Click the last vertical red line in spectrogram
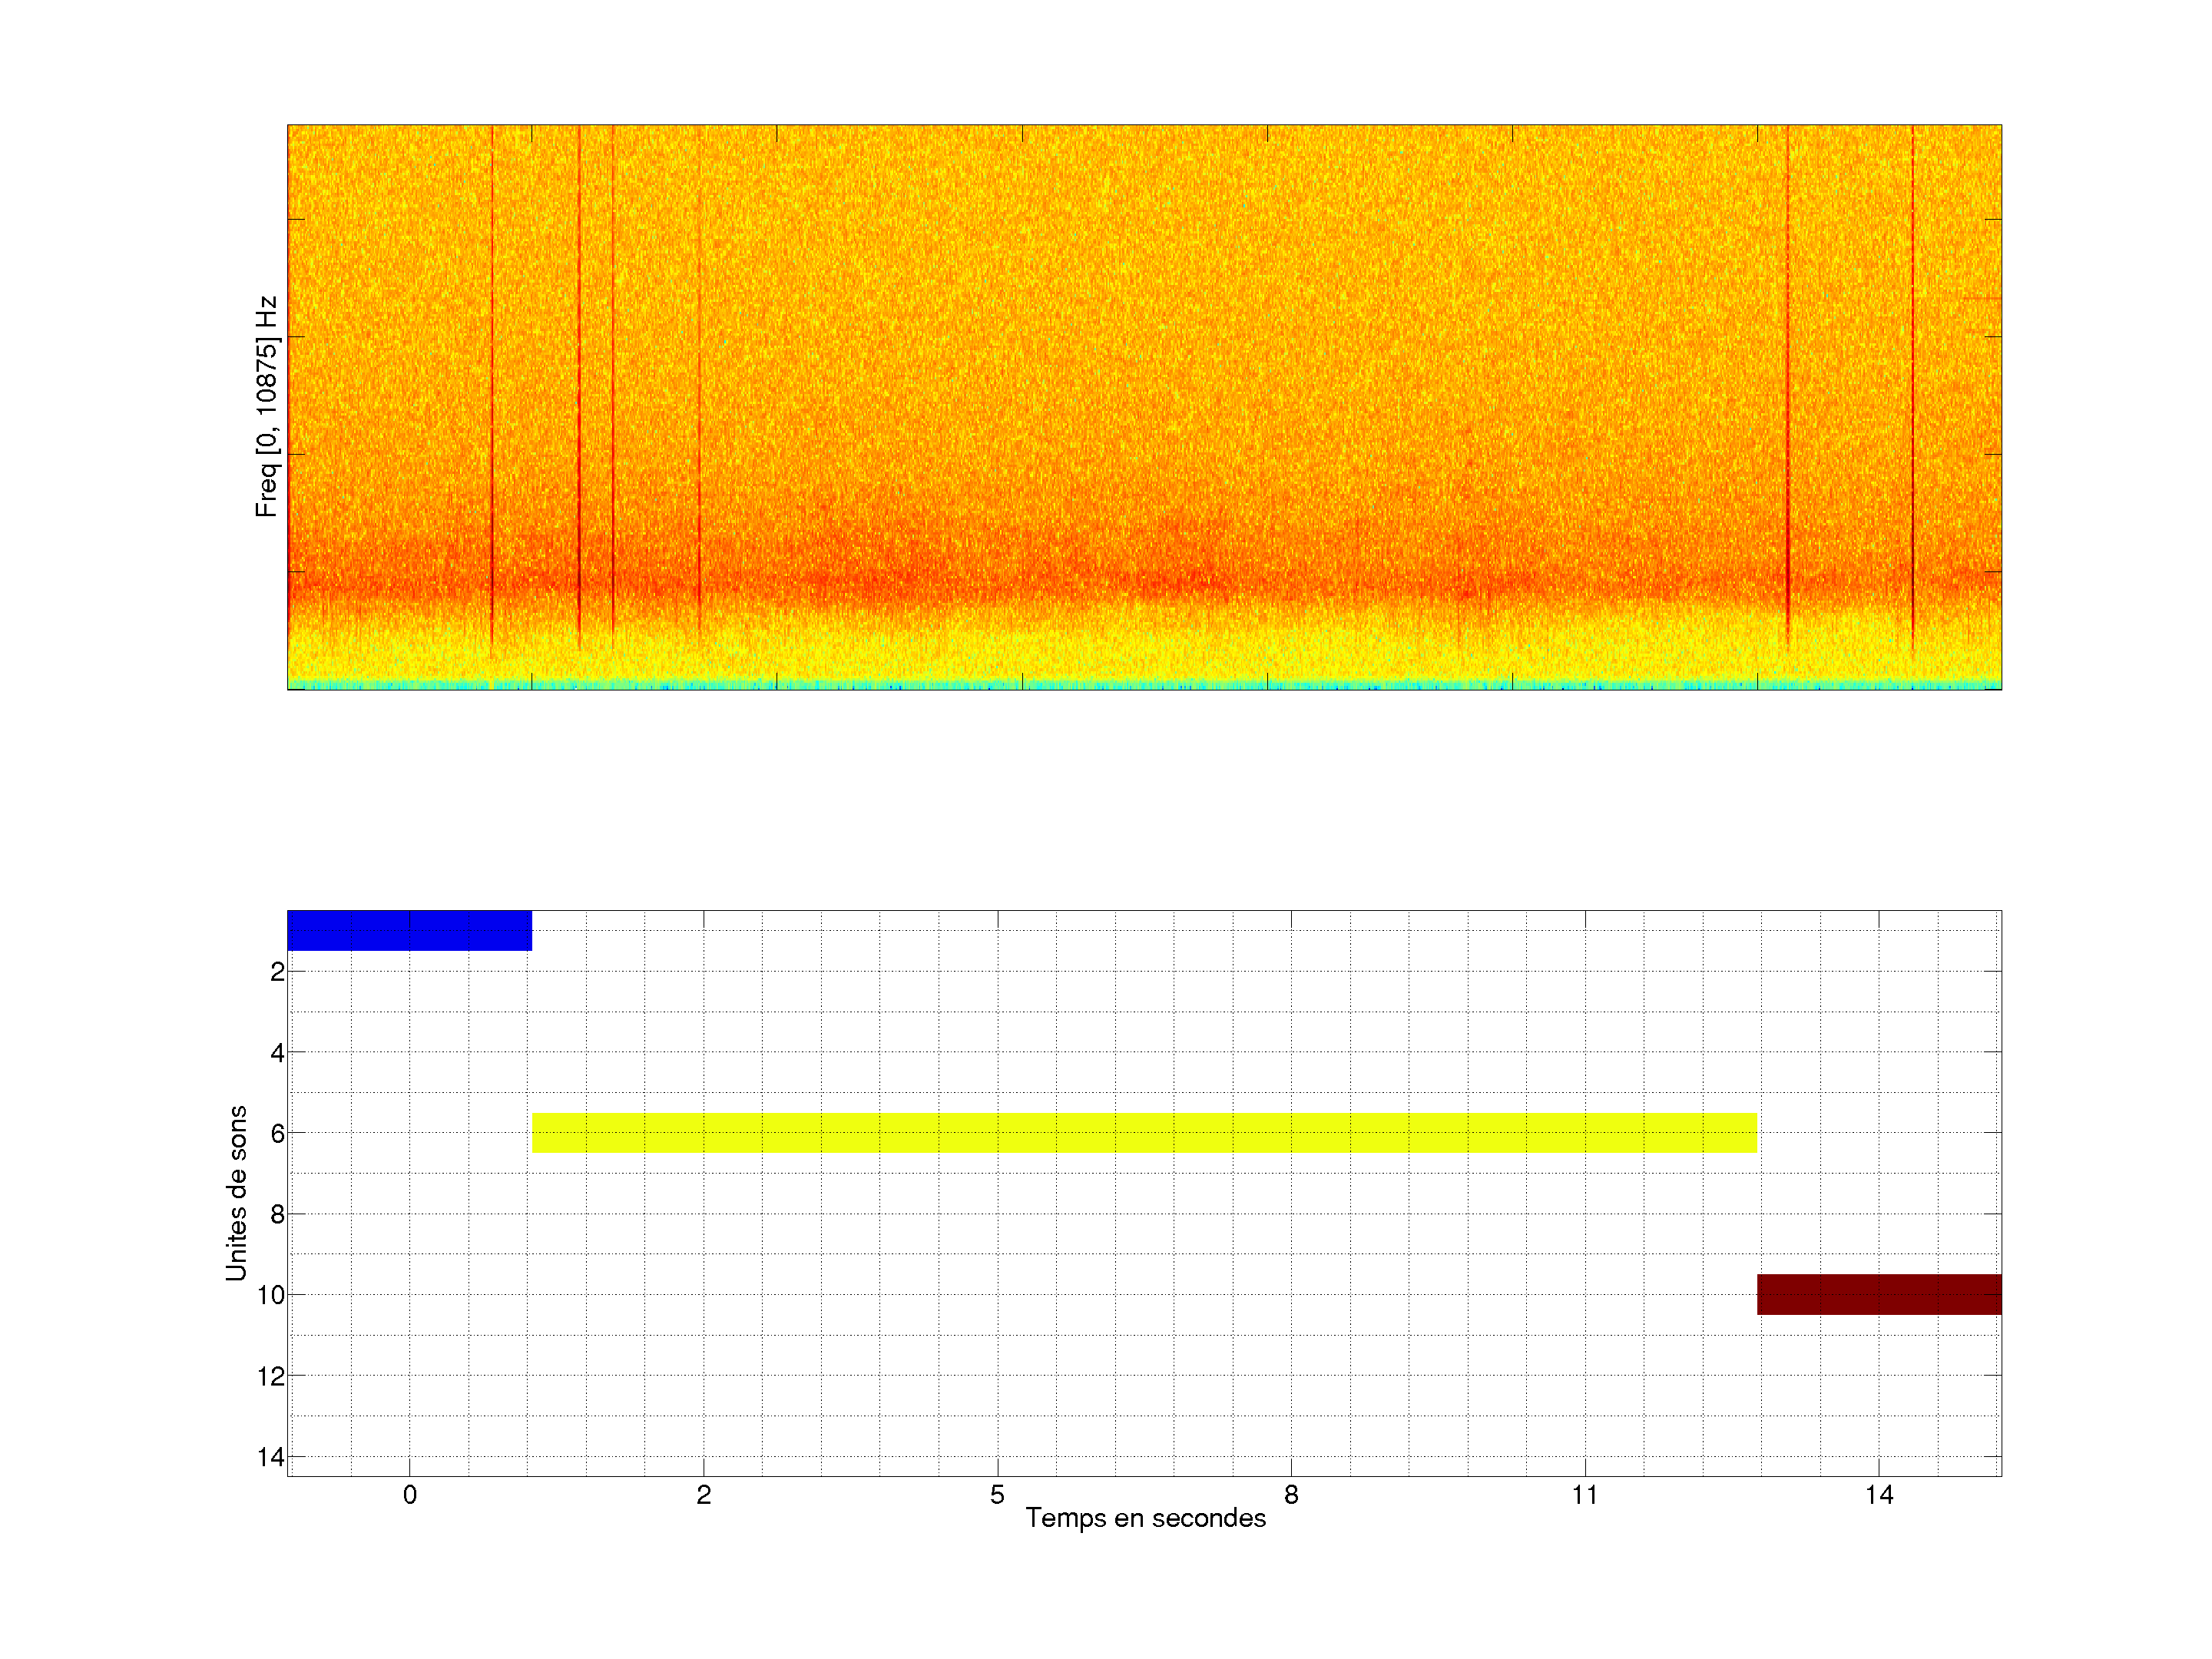The width and height of the screenshot is (2212, 1659). pos(1912,380)
